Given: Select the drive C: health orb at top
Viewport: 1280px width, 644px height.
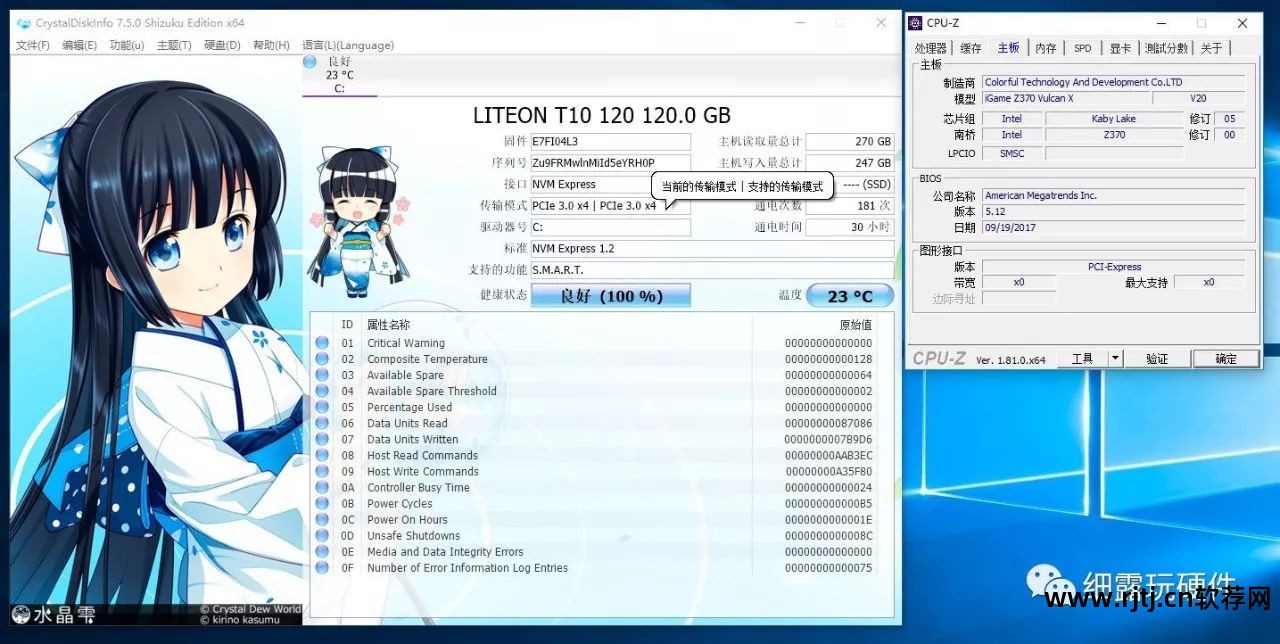Looking at the screenshot, I should 310,62.
